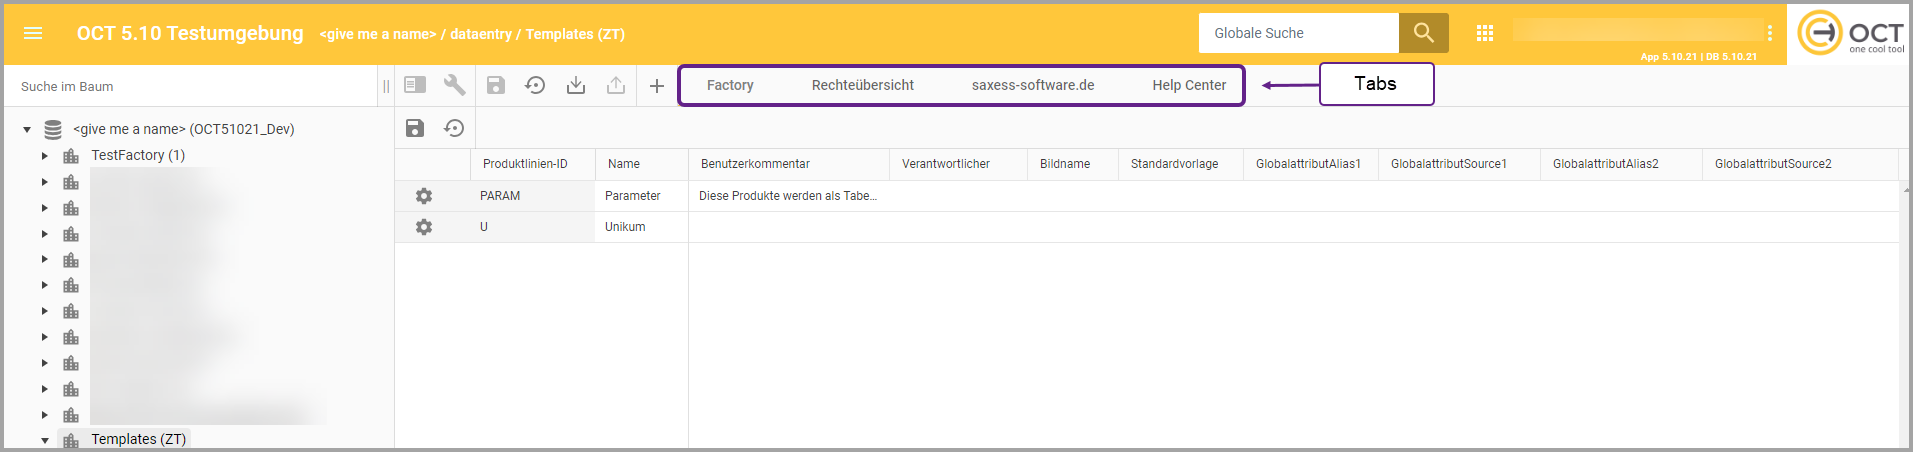1913x452 pixels.
Task: Click the Globale Suche input field
Action: point(1297,33)
